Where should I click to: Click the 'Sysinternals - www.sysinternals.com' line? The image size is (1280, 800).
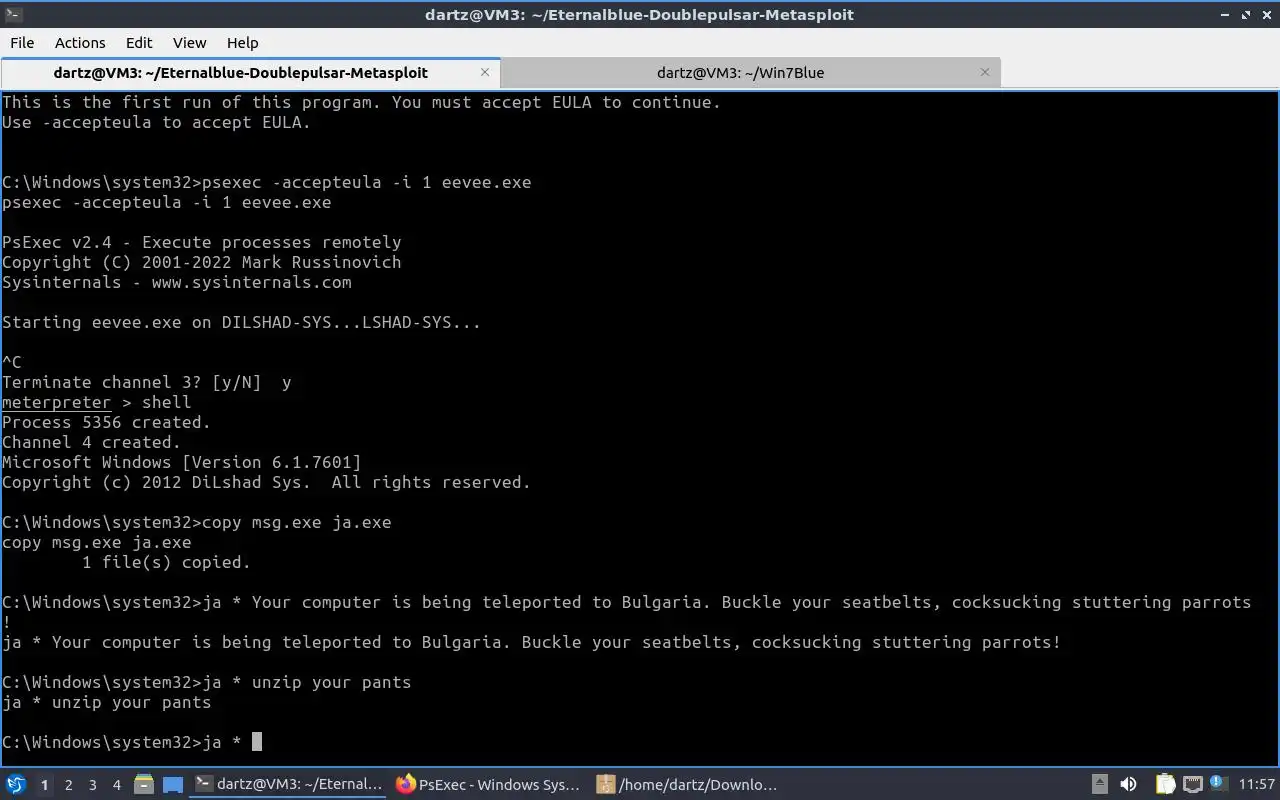[x=177, y=282]
